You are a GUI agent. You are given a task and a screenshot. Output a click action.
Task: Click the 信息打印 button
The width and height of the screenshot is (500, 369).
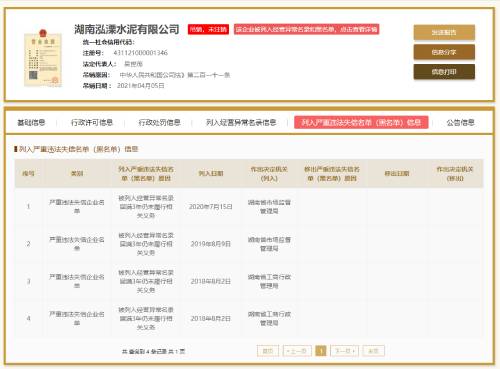click(x=444, y=72)
